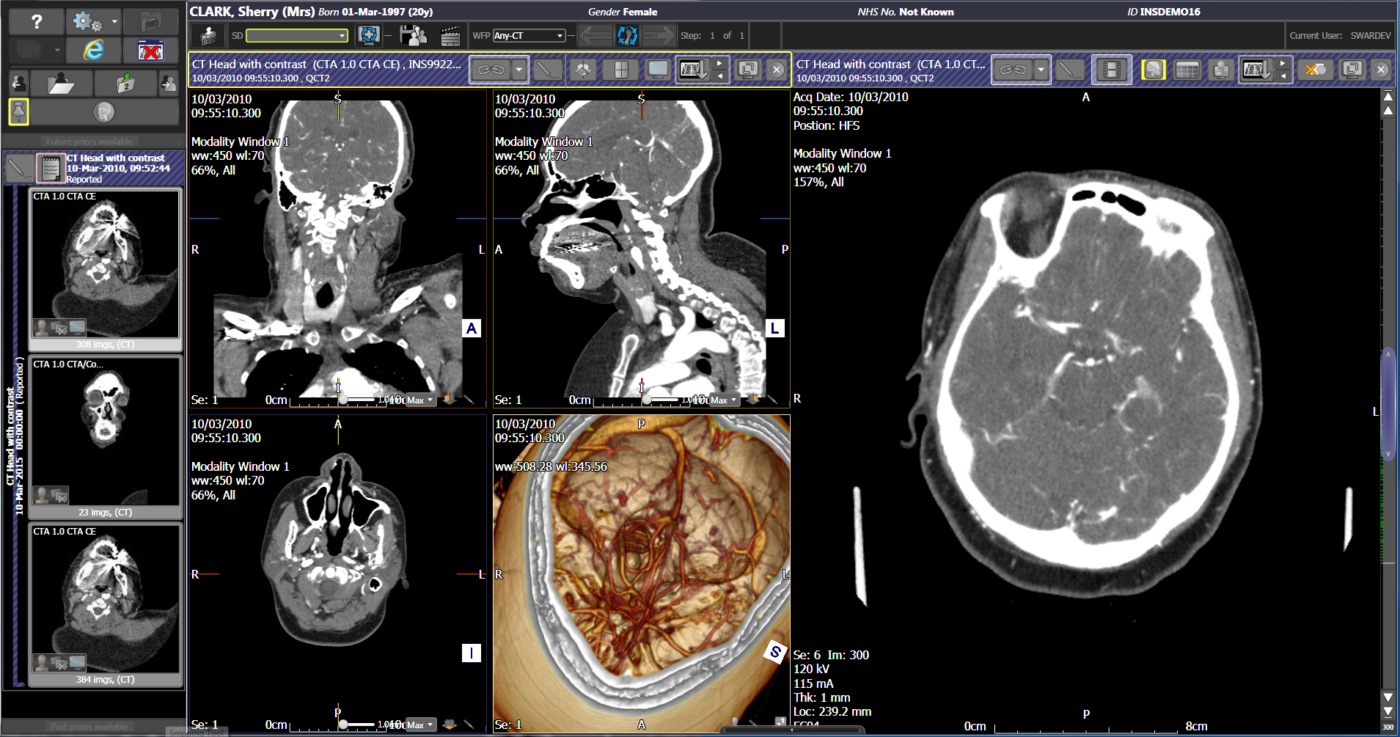Toggle the yellow highlighted stack icon in right viewer

[1154, 69]
